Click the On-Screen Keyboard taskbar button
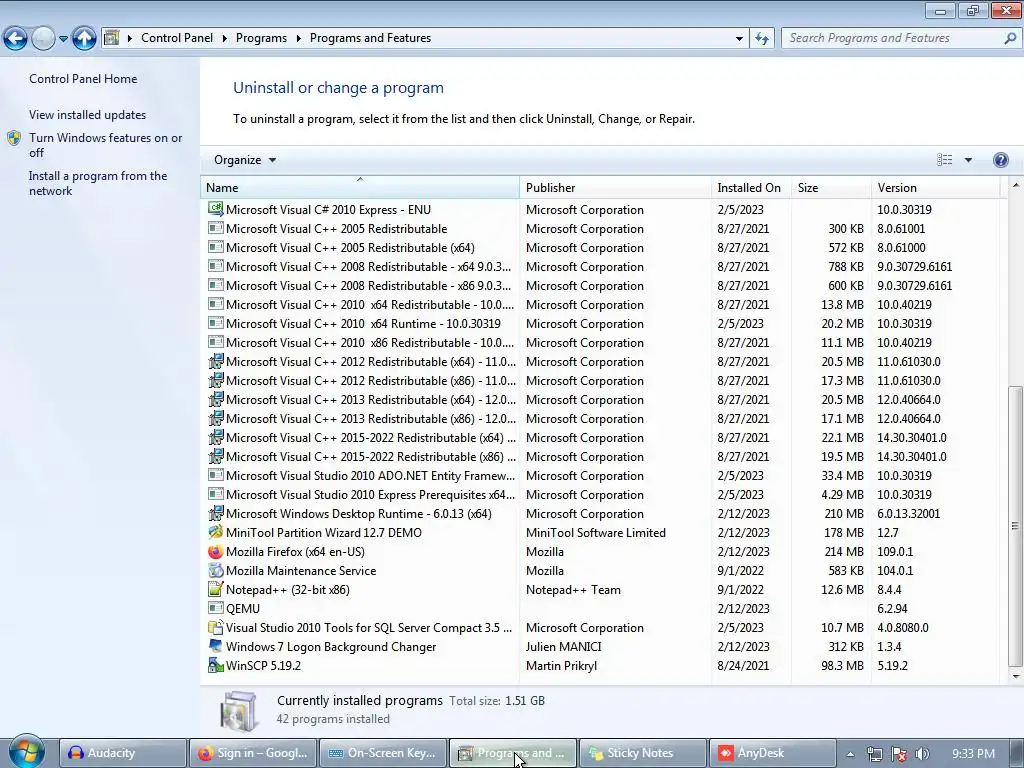This screenshot has width=1024, height=768. [383, 753]
